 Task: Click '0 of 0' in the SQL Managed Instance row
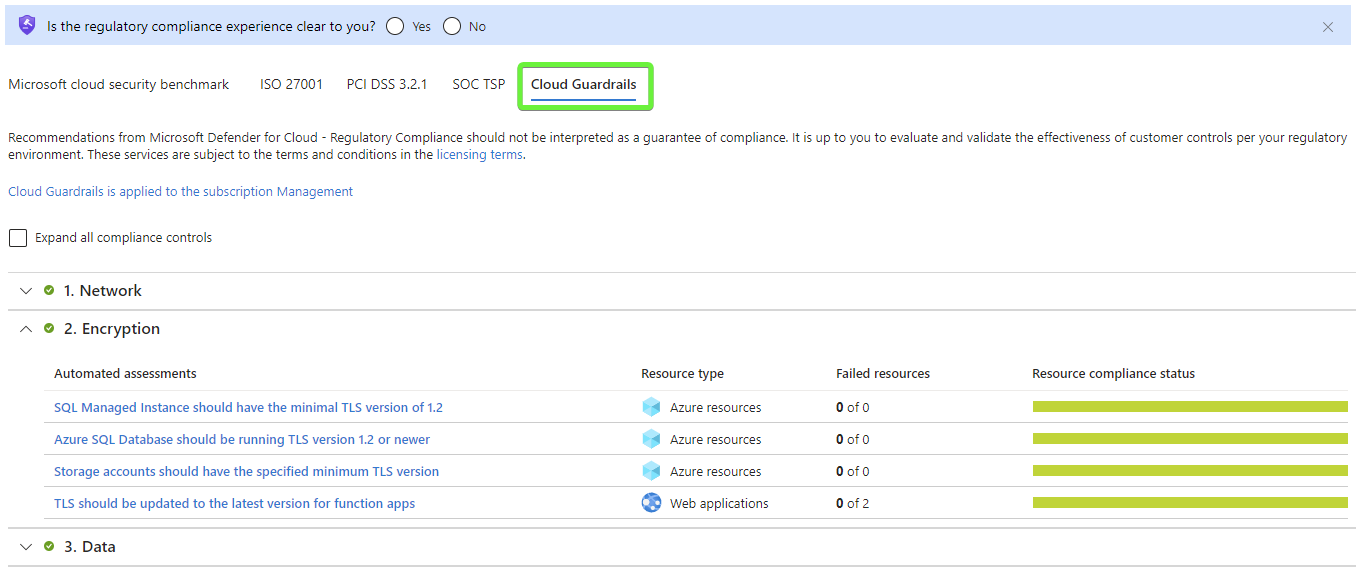853,407
